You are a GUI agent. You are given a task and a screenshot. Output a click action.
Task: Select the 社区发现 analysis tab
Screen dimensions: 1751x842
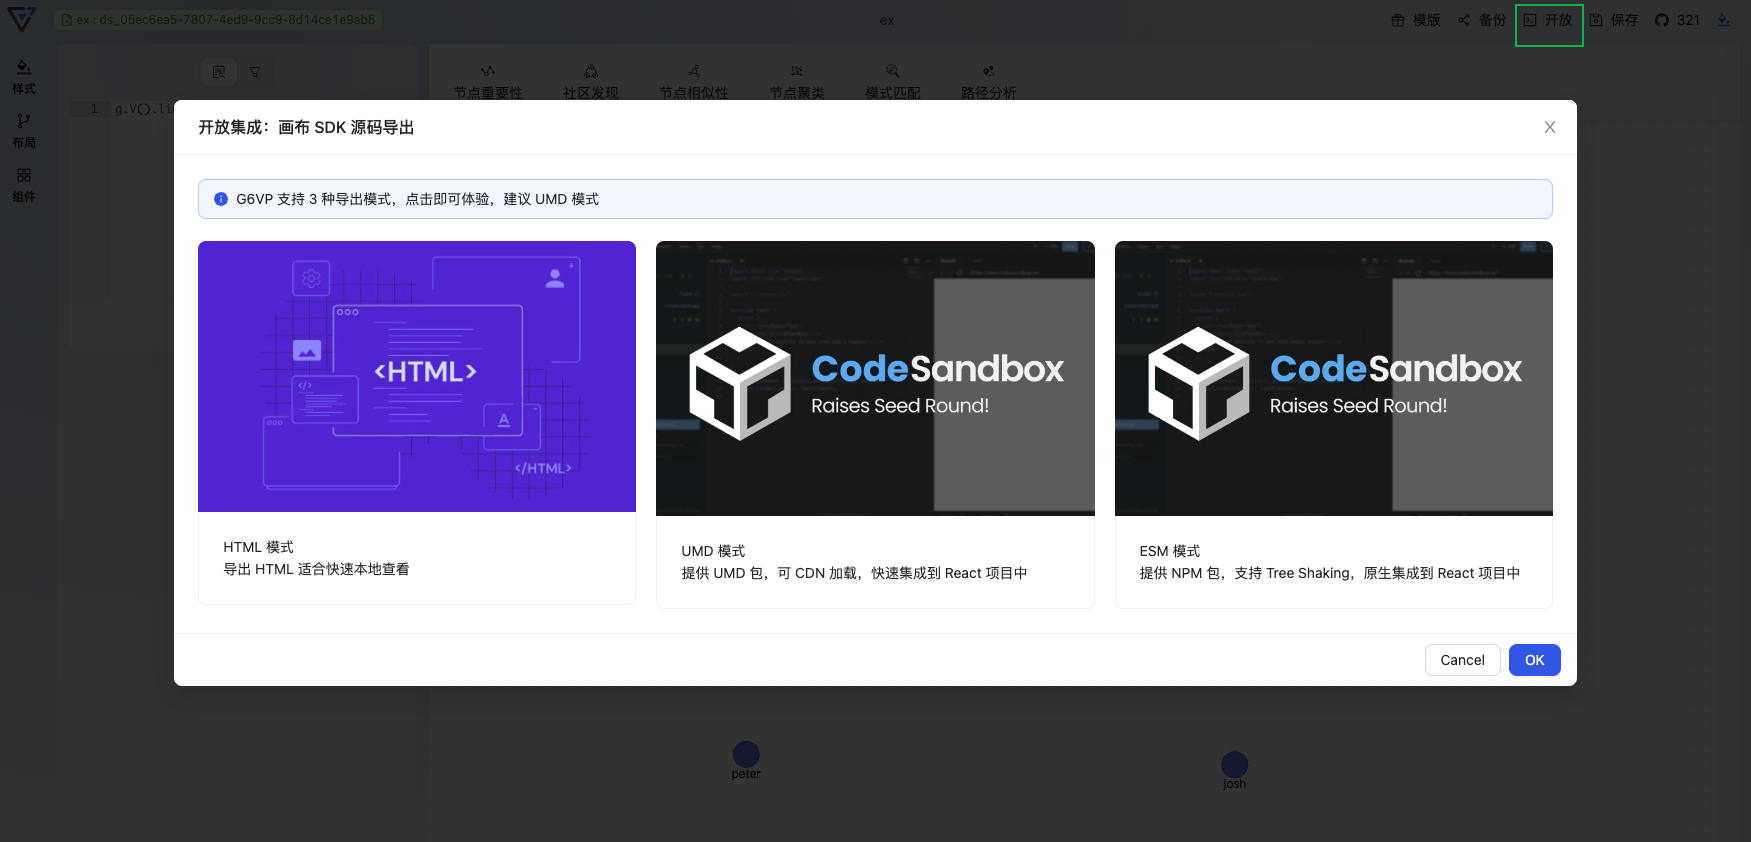click(x=591, y=83)
